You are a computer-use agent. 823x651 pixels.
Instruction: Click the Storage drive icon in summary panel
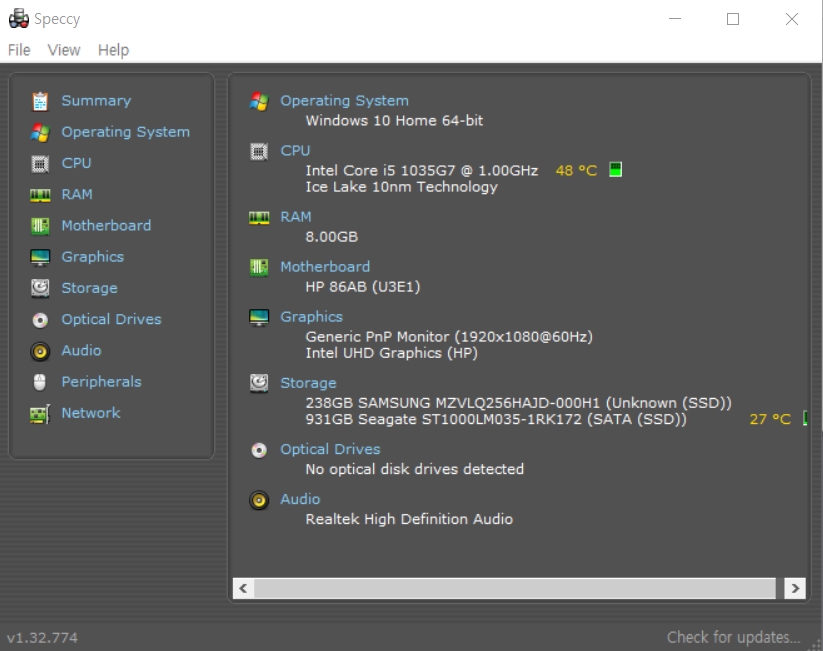[x=259, y=384]
